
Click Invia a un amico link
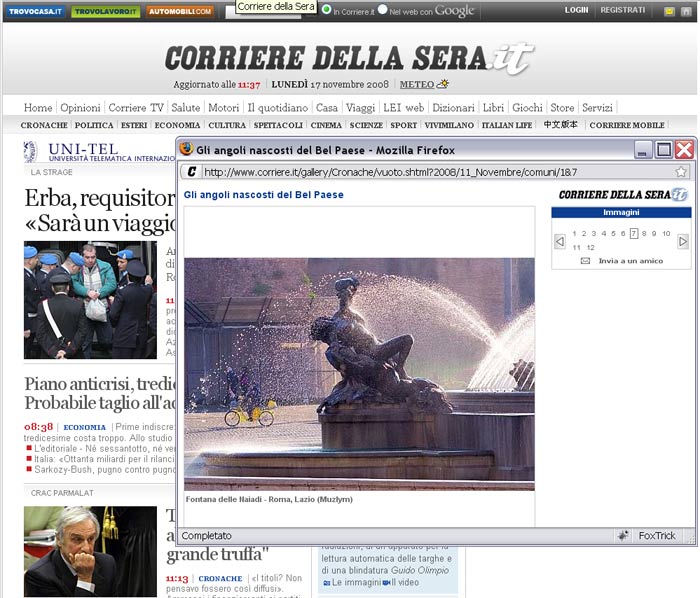click(630, 261)
